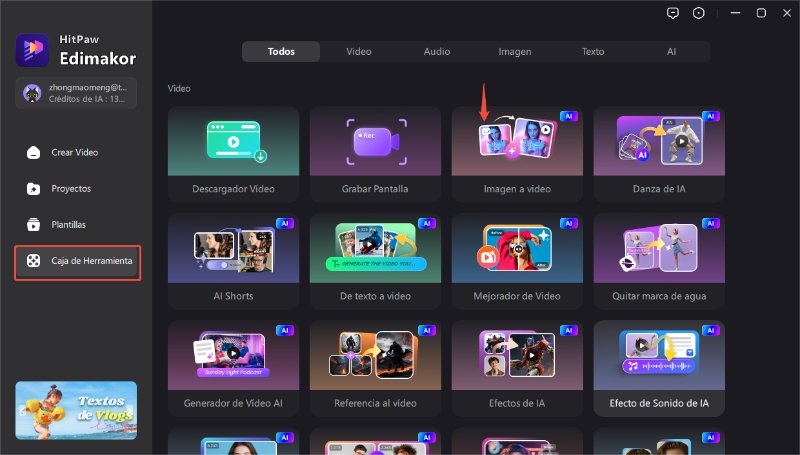Open the hexagon settings icon
This screenshot has height=455, width=800.
click(698, 13)
